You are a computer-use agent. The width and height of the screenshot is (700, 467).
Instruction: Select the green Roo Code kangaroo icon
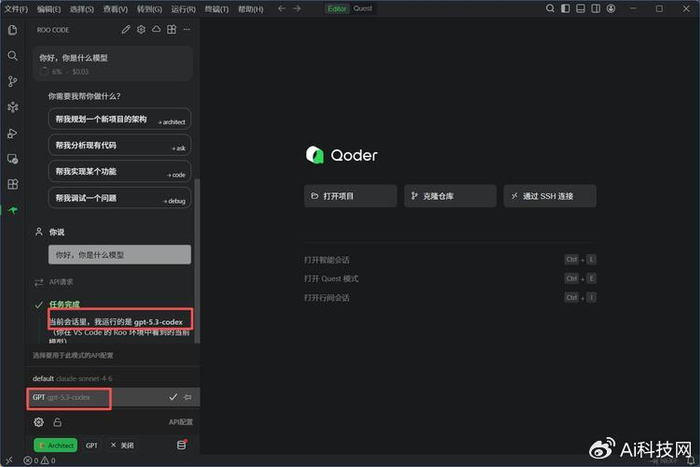pos(13,210)
